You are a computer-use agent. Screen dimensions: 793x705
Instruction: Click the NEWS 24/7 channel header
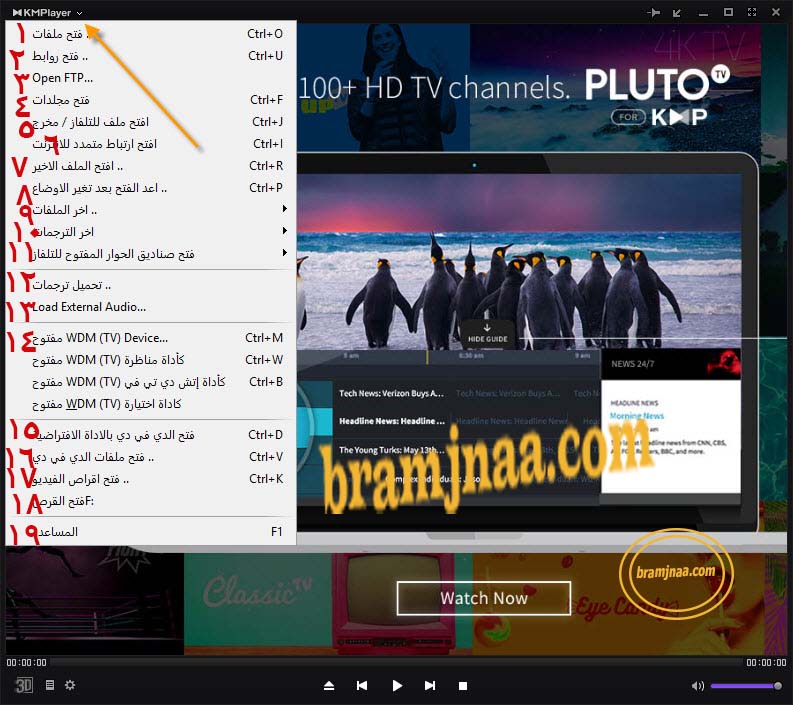click(x=671, y=364)
